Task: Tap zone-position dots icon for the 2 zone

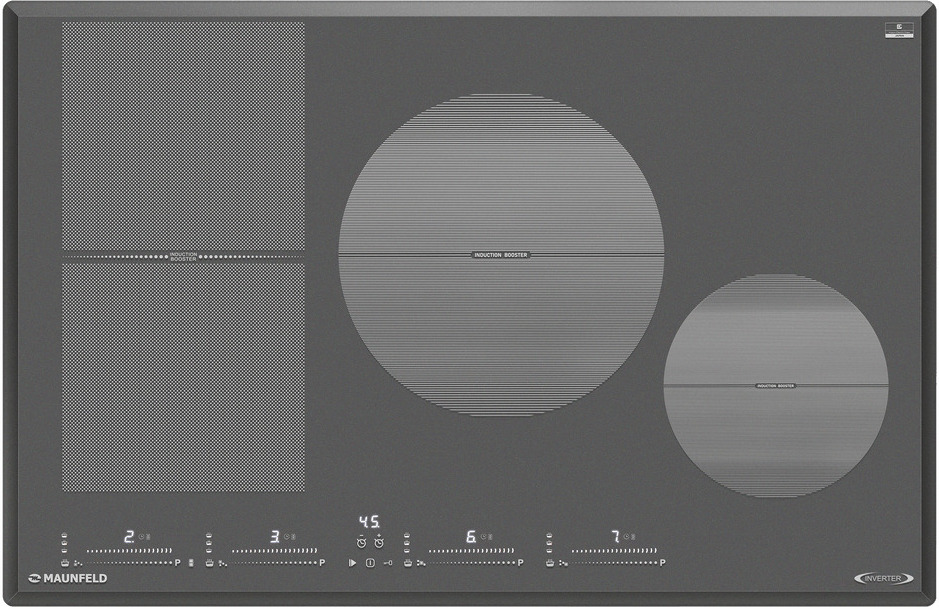Action: tap(77, 563)
